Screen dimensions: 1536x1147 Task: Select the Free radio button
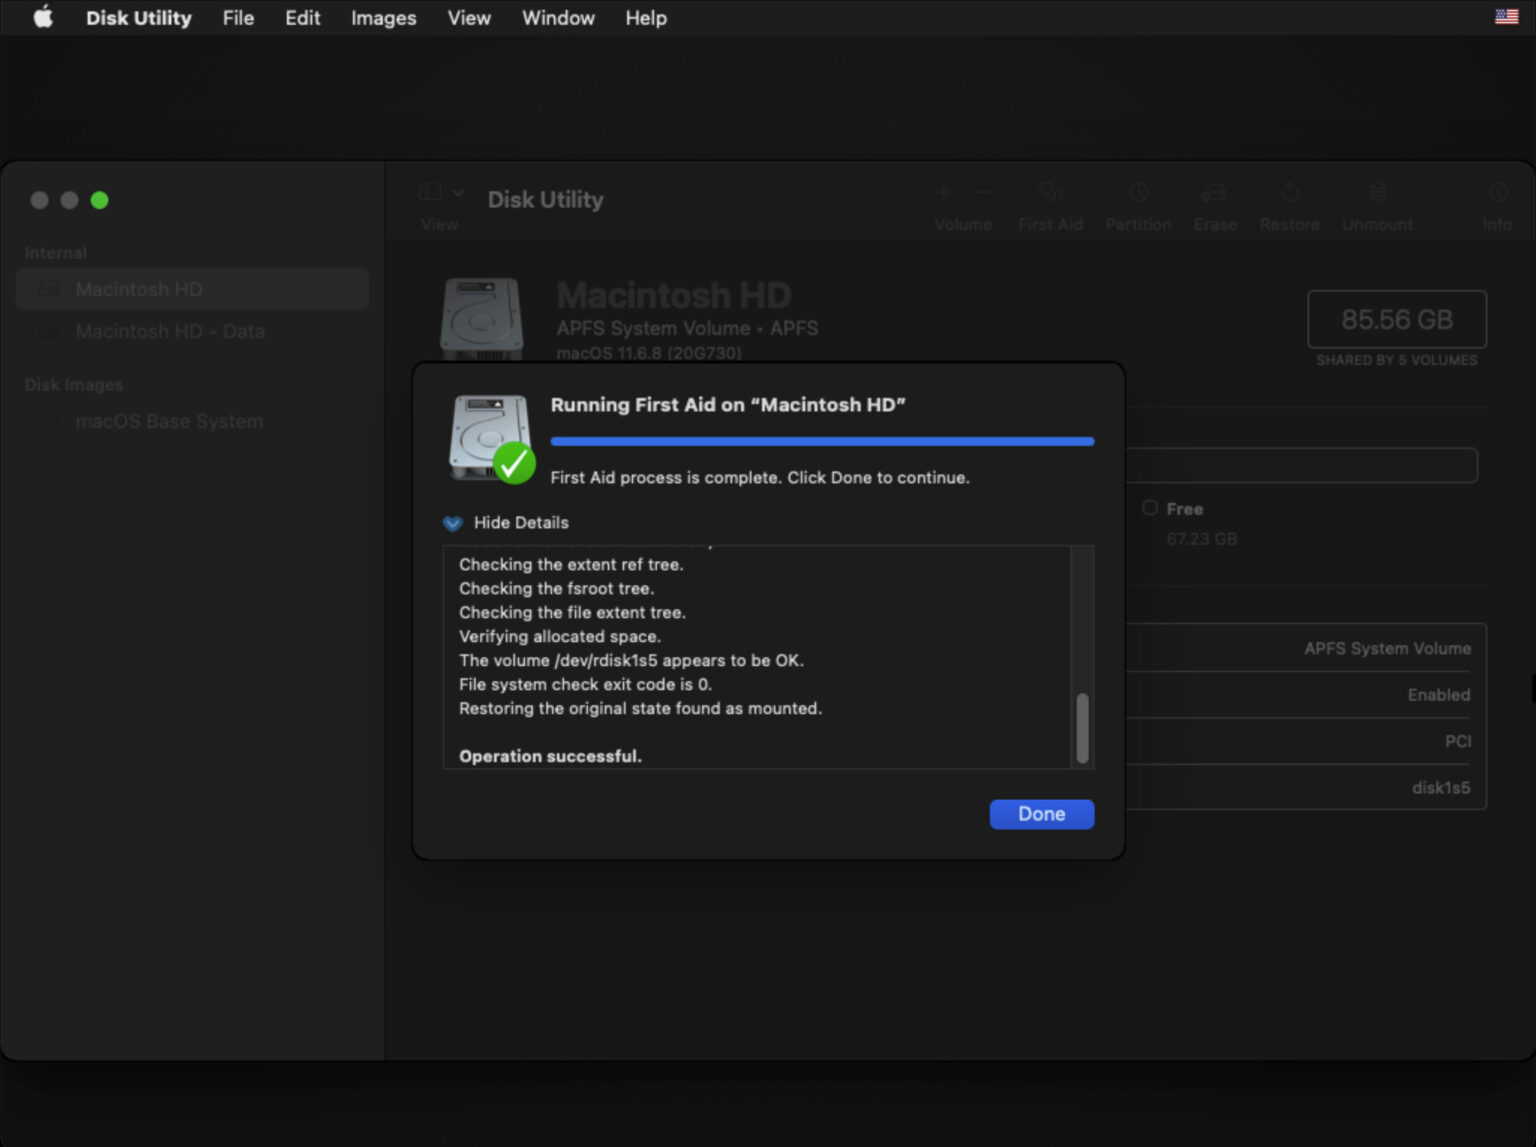pyautogui.click(x=1151, y=508)
